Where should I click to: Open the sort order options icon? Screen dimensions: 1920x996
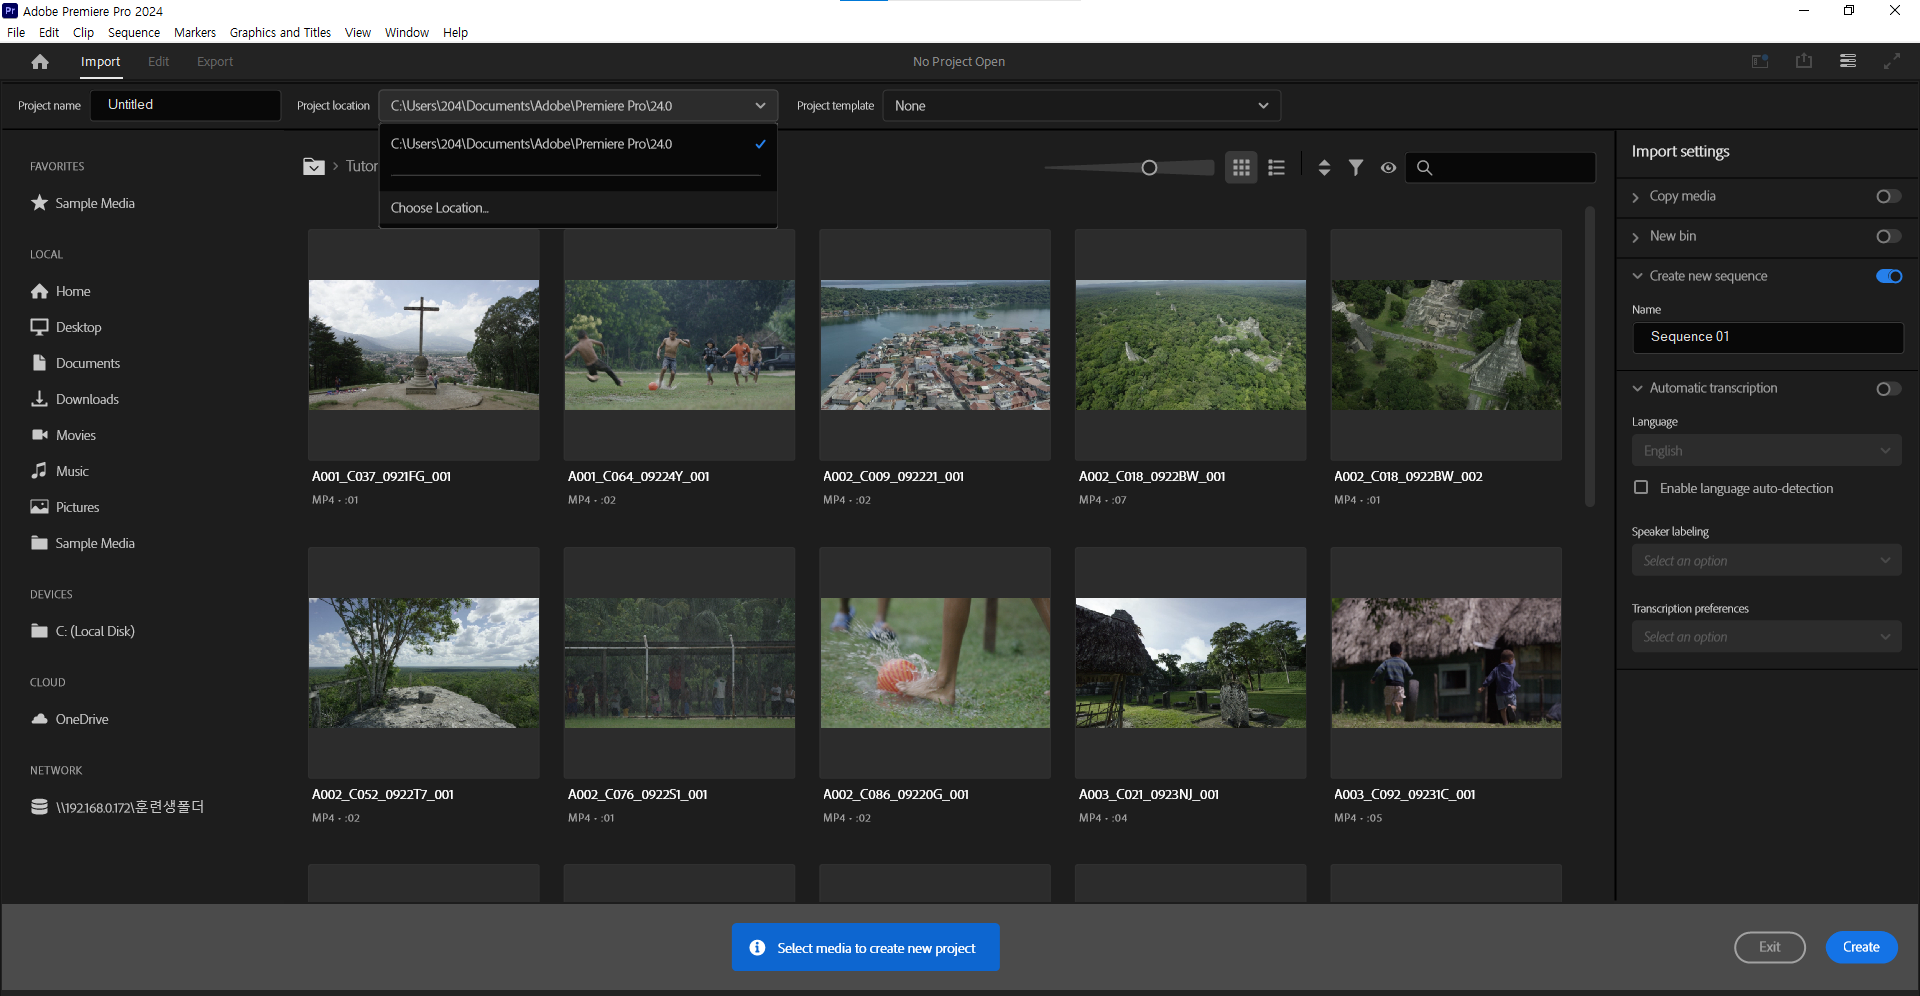[x=1324, y=168]
